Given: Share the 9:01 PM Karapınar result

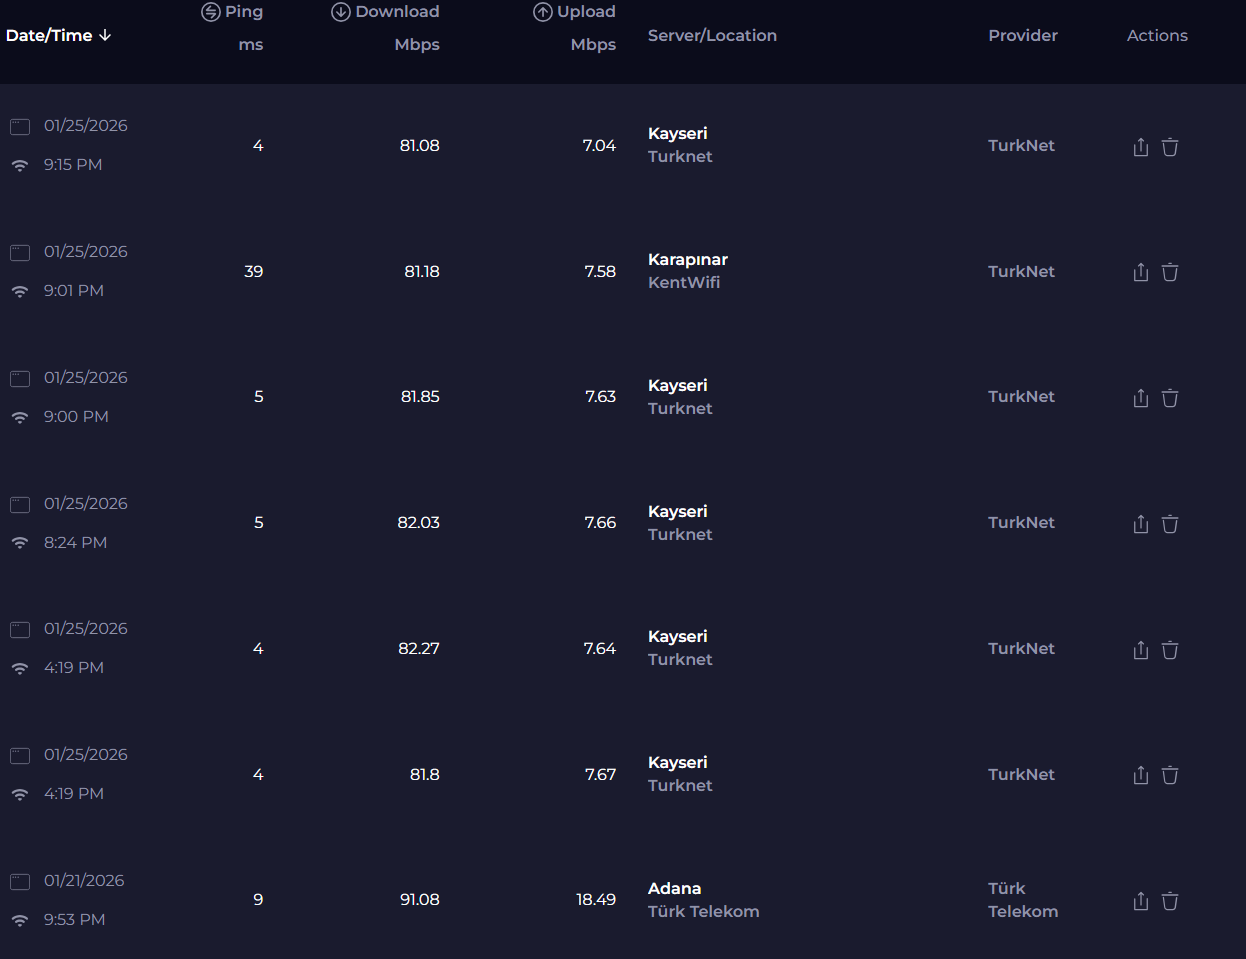Looking at the screenshot, I should coord(1141,272).
